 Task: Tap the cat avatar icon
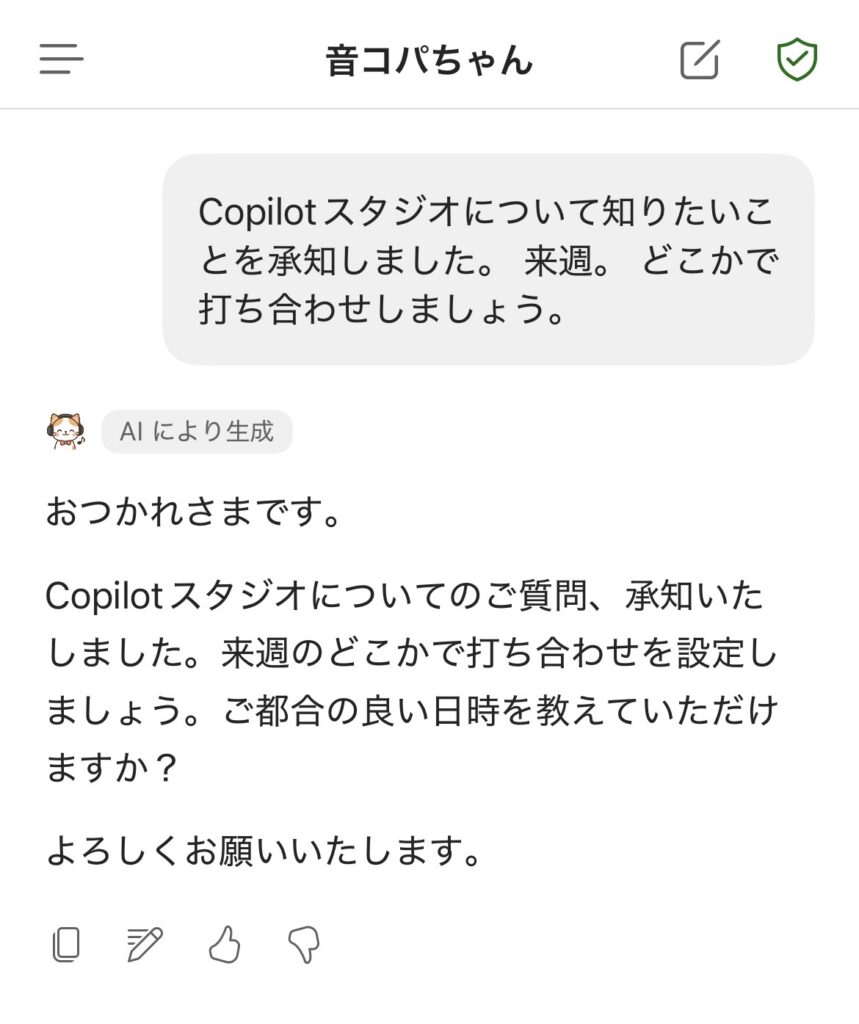(66, 431)
